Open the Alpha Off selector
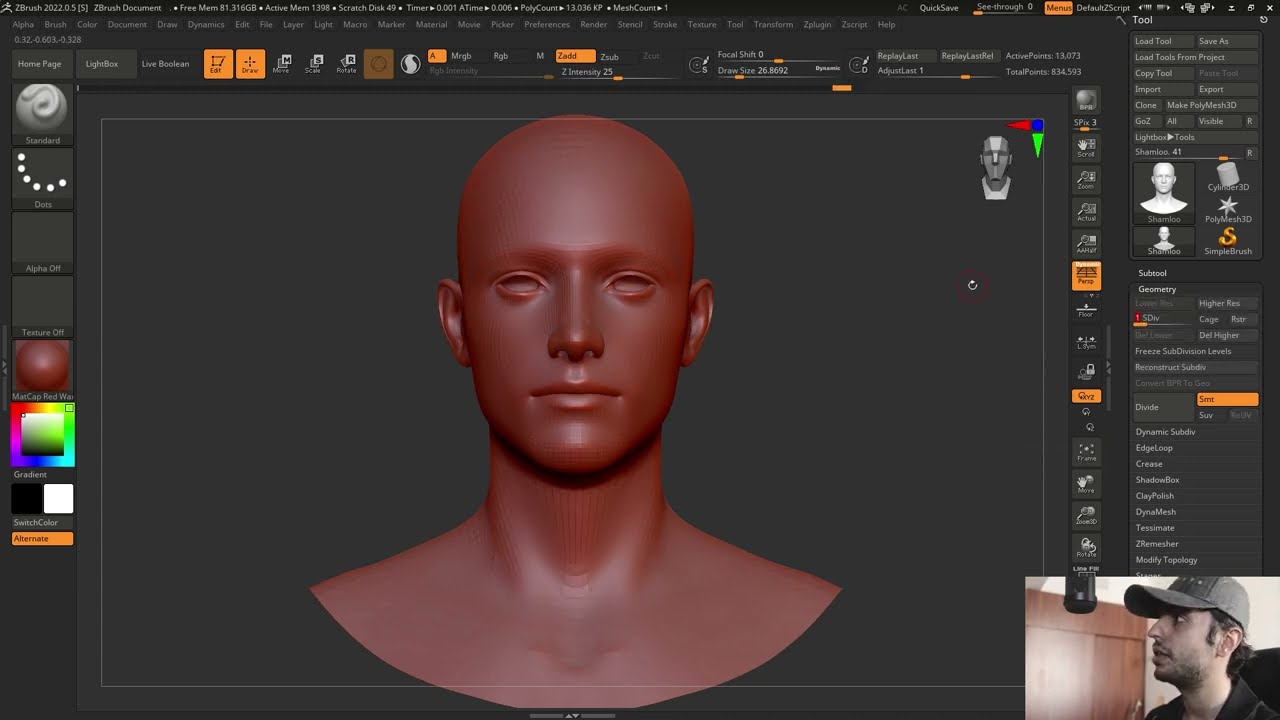The height and width of the screenshot is (720, 1280). pos(42,243)
